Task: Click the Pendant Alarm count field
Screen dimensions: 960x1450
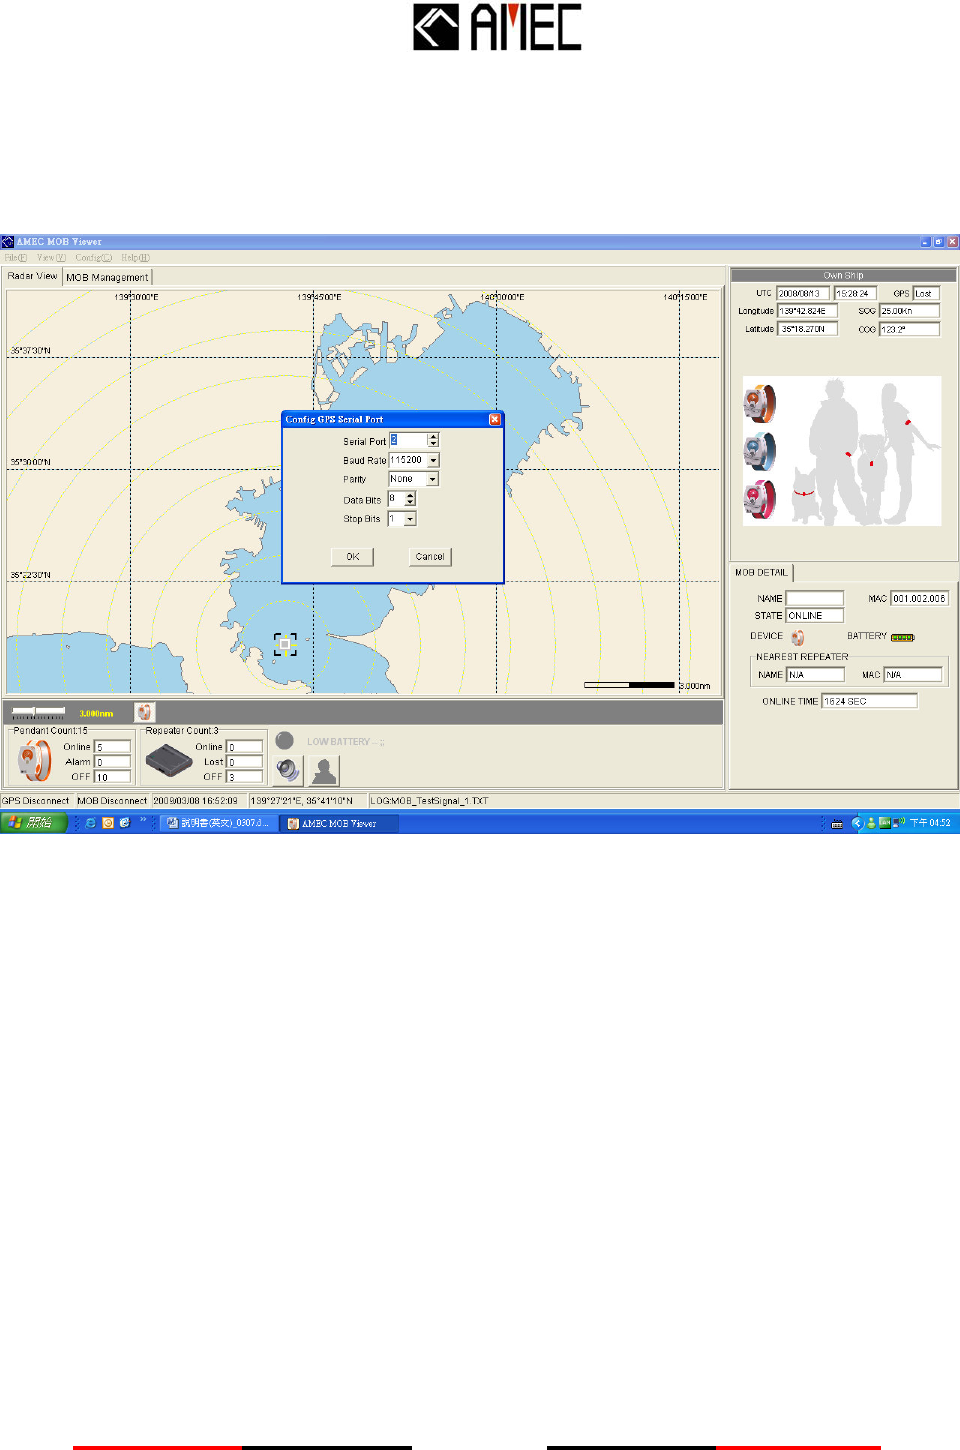Action: [x=113, y=762]
